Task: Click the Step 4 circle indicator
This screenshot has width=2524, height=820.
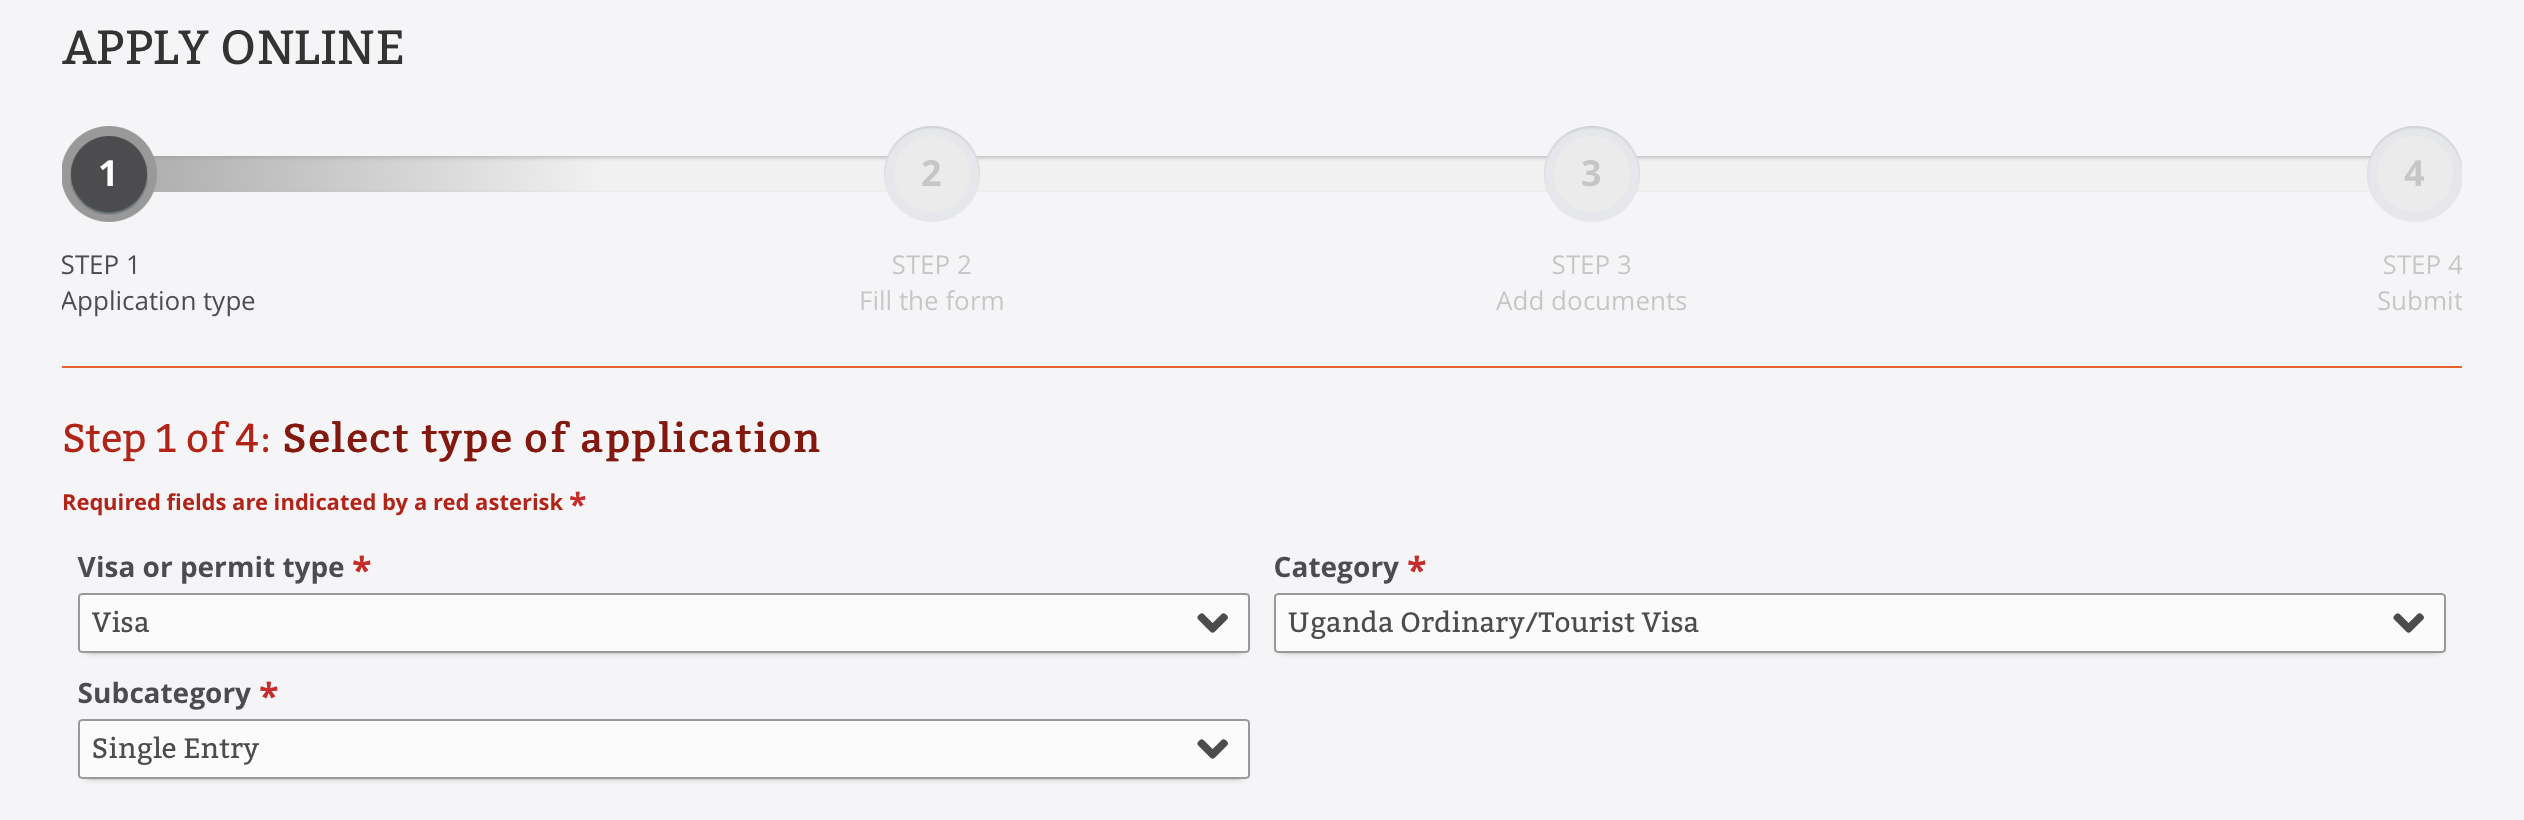Action: [x=2416, y=172]
